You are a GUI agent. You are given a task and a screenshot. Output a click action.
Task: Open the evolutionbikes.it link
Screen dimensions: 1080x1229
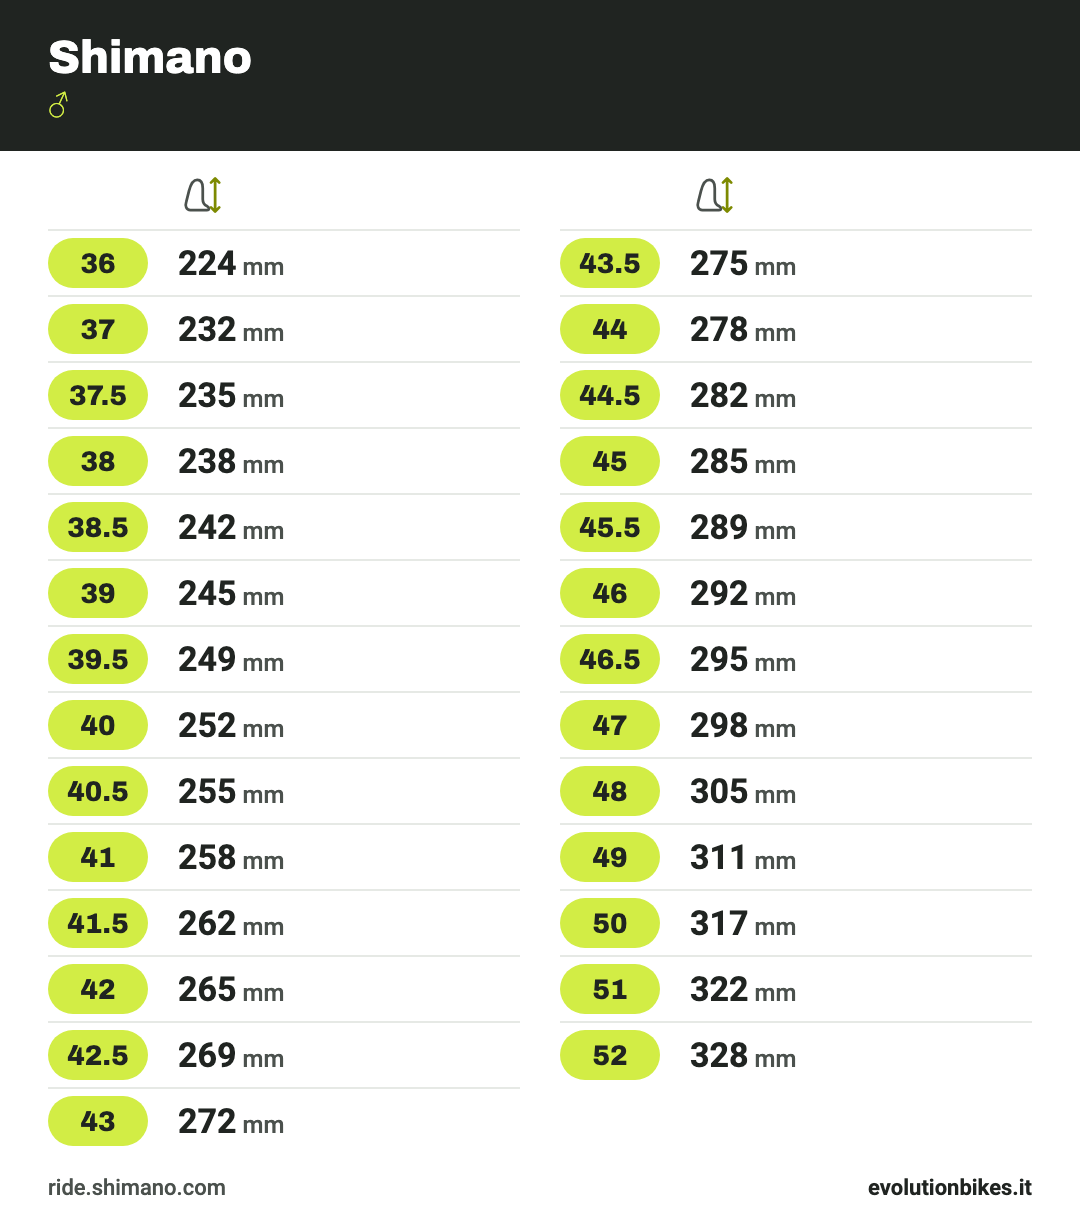tap(950, 1188)
